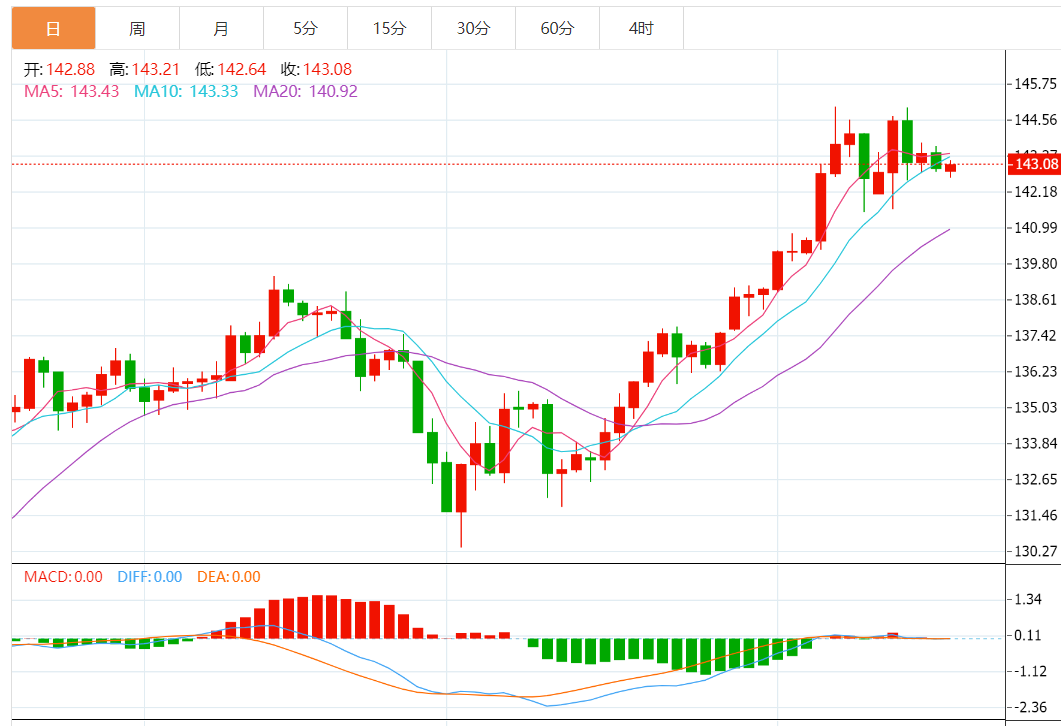1061x726 pixels.
Task: Click the DEA: 0.00 indicator label
Action: [x=229, y=576]
